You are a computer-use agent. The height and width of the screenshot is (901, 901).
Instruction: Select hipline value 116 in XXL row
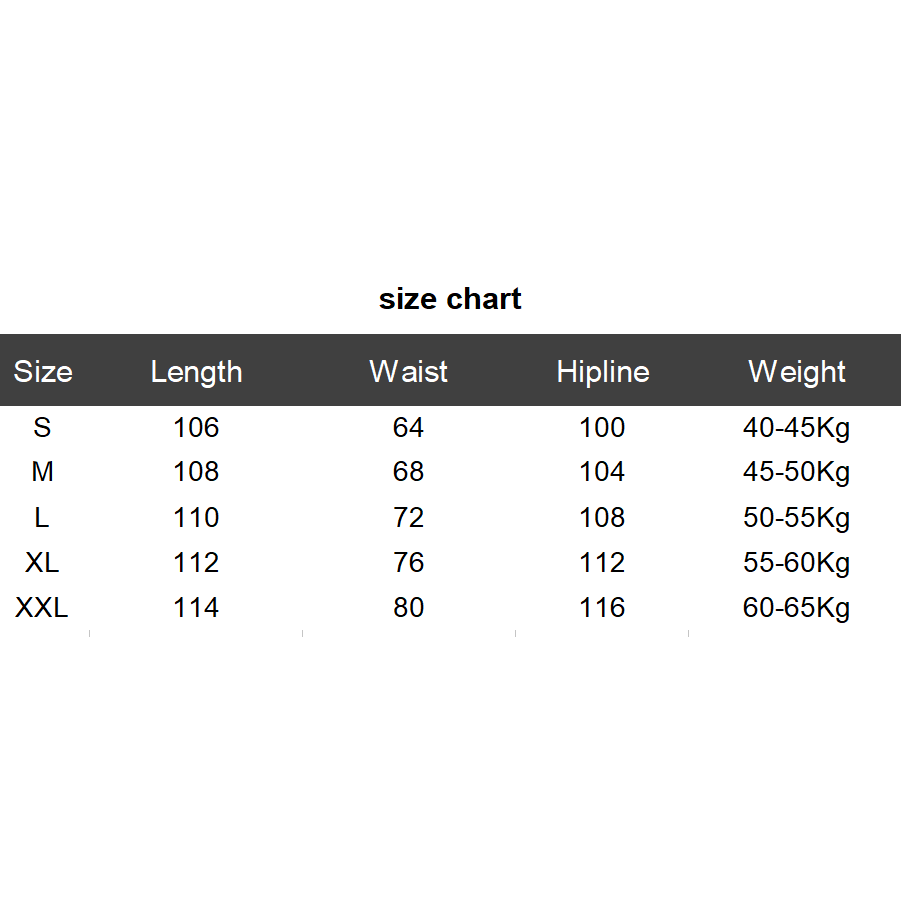602,608
